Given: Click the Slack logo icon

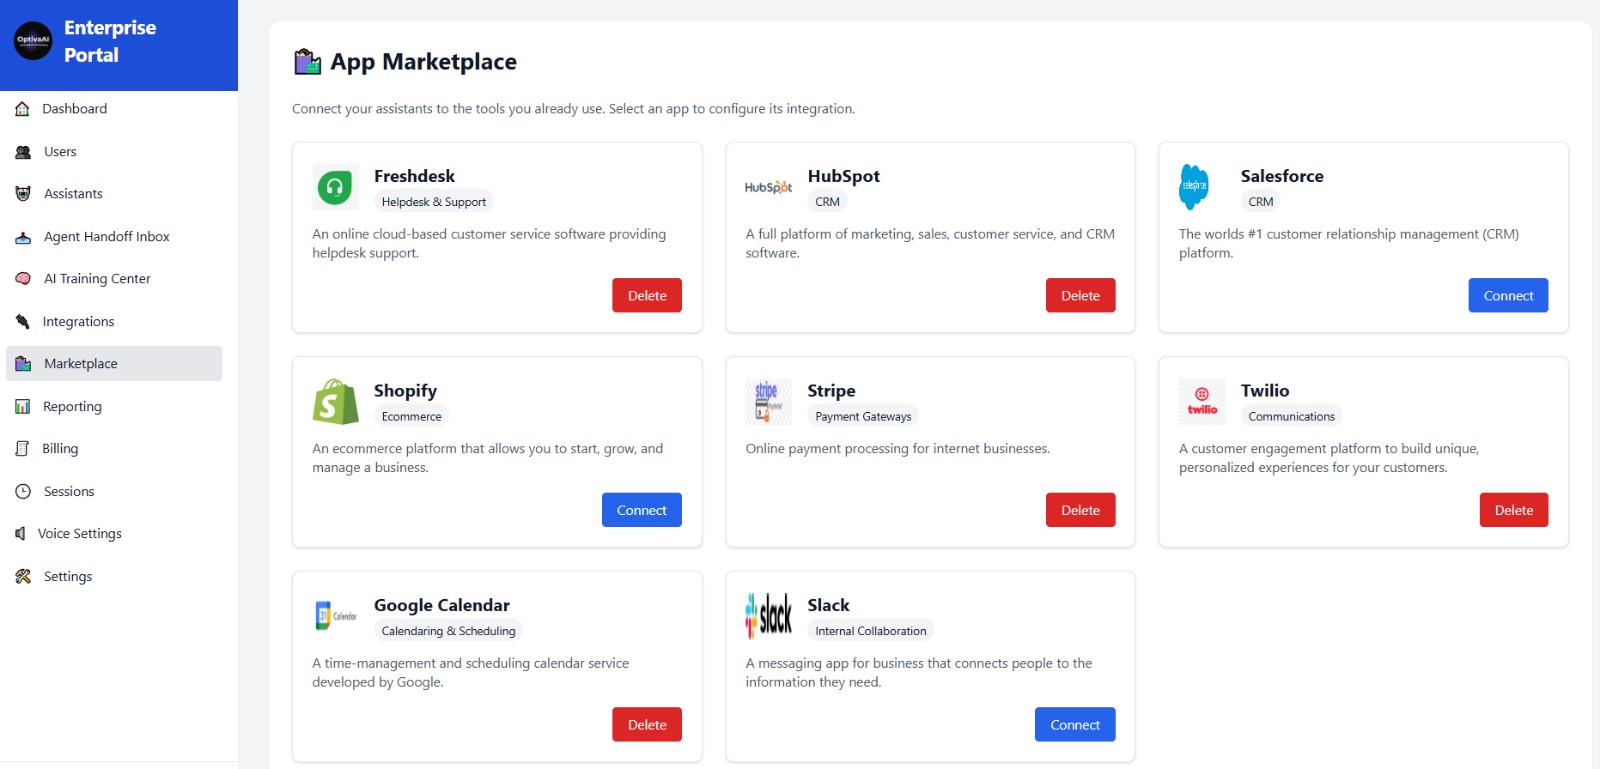Looking at the screenshot, I should click(x=768, y=616).
